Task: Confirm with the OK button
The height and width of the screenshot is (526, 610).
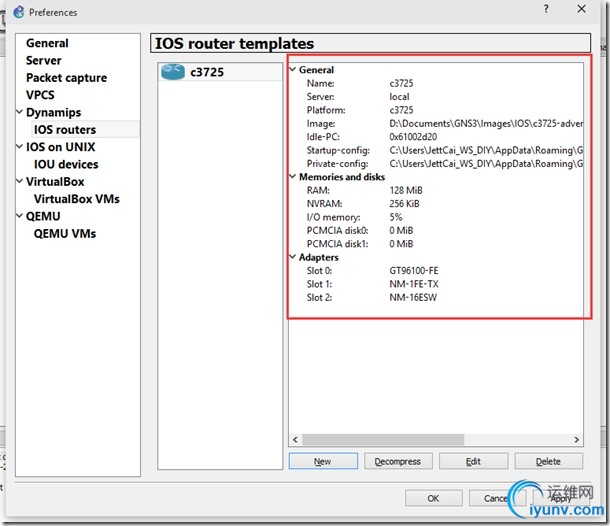Action: tap(433, 498)
